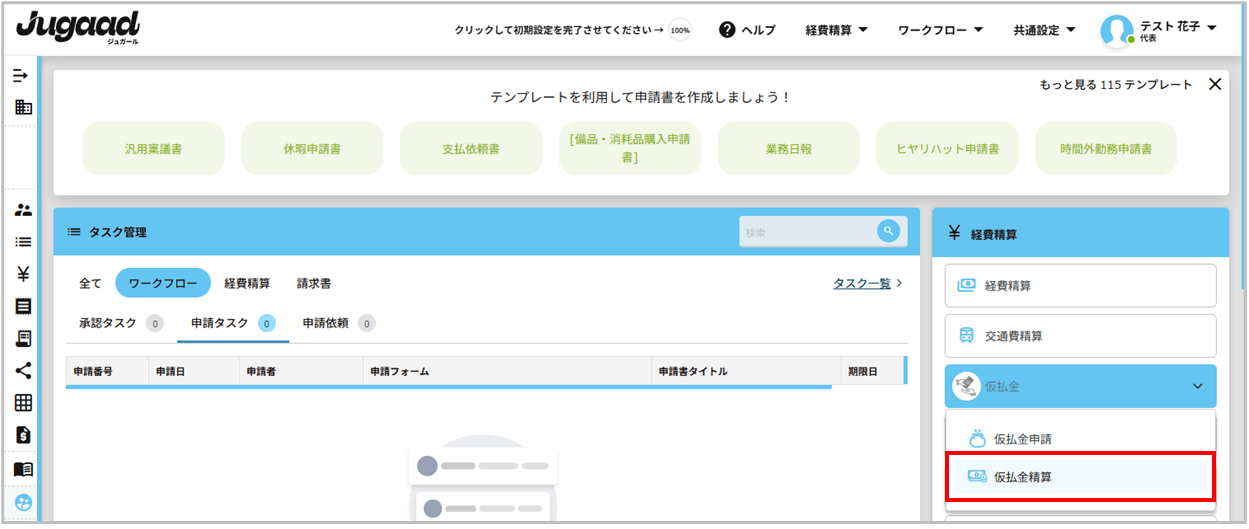This screenshot has height=529, width=1249.
Task: Open the 業務日報 template
Action: 789,148
